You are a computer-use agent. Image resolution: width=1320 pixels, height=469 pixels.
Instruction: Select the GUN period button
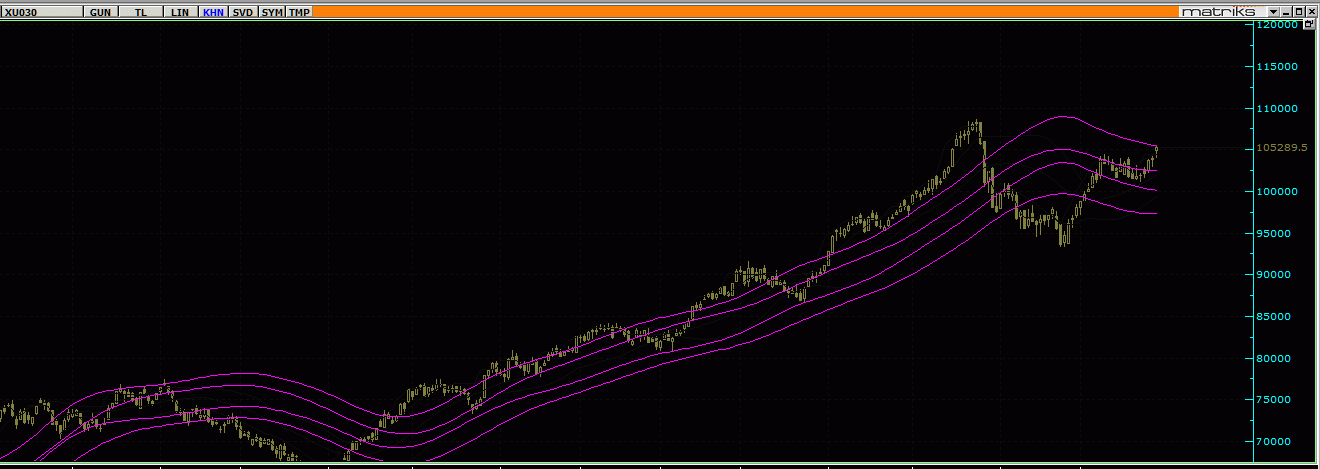(x=101, y=12)
